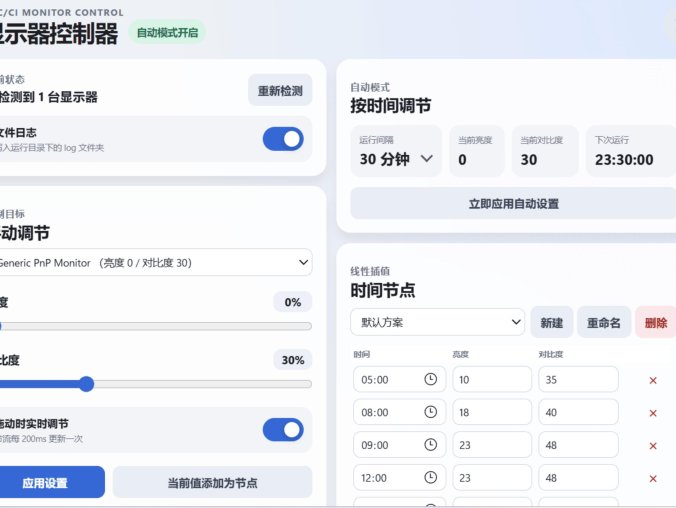The image size is (676, 508).
Task: Click the 时间节点 heading
Action: 383,290
